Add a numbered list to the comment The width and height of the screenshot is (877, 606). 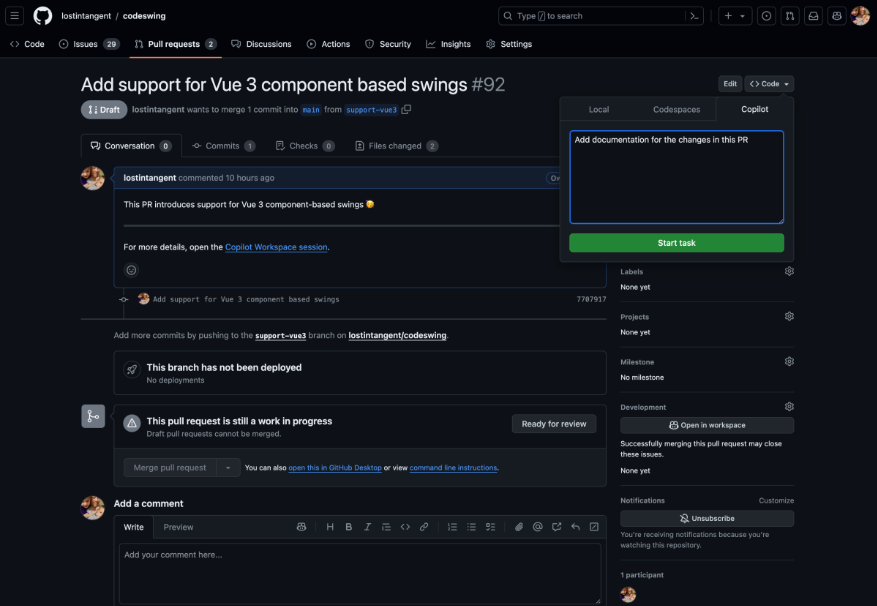coord(451,527)
